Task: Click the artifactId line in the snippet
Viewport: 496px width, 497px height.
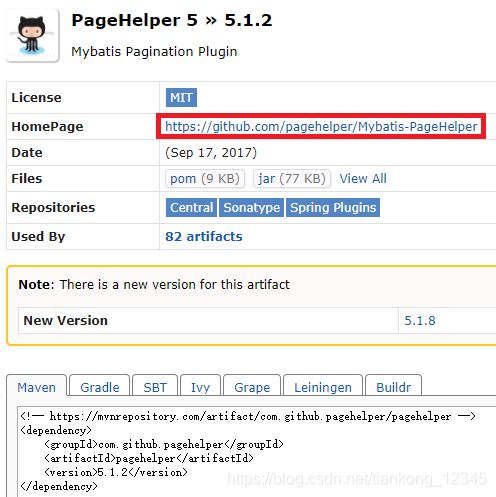Action: coord(149,458)
